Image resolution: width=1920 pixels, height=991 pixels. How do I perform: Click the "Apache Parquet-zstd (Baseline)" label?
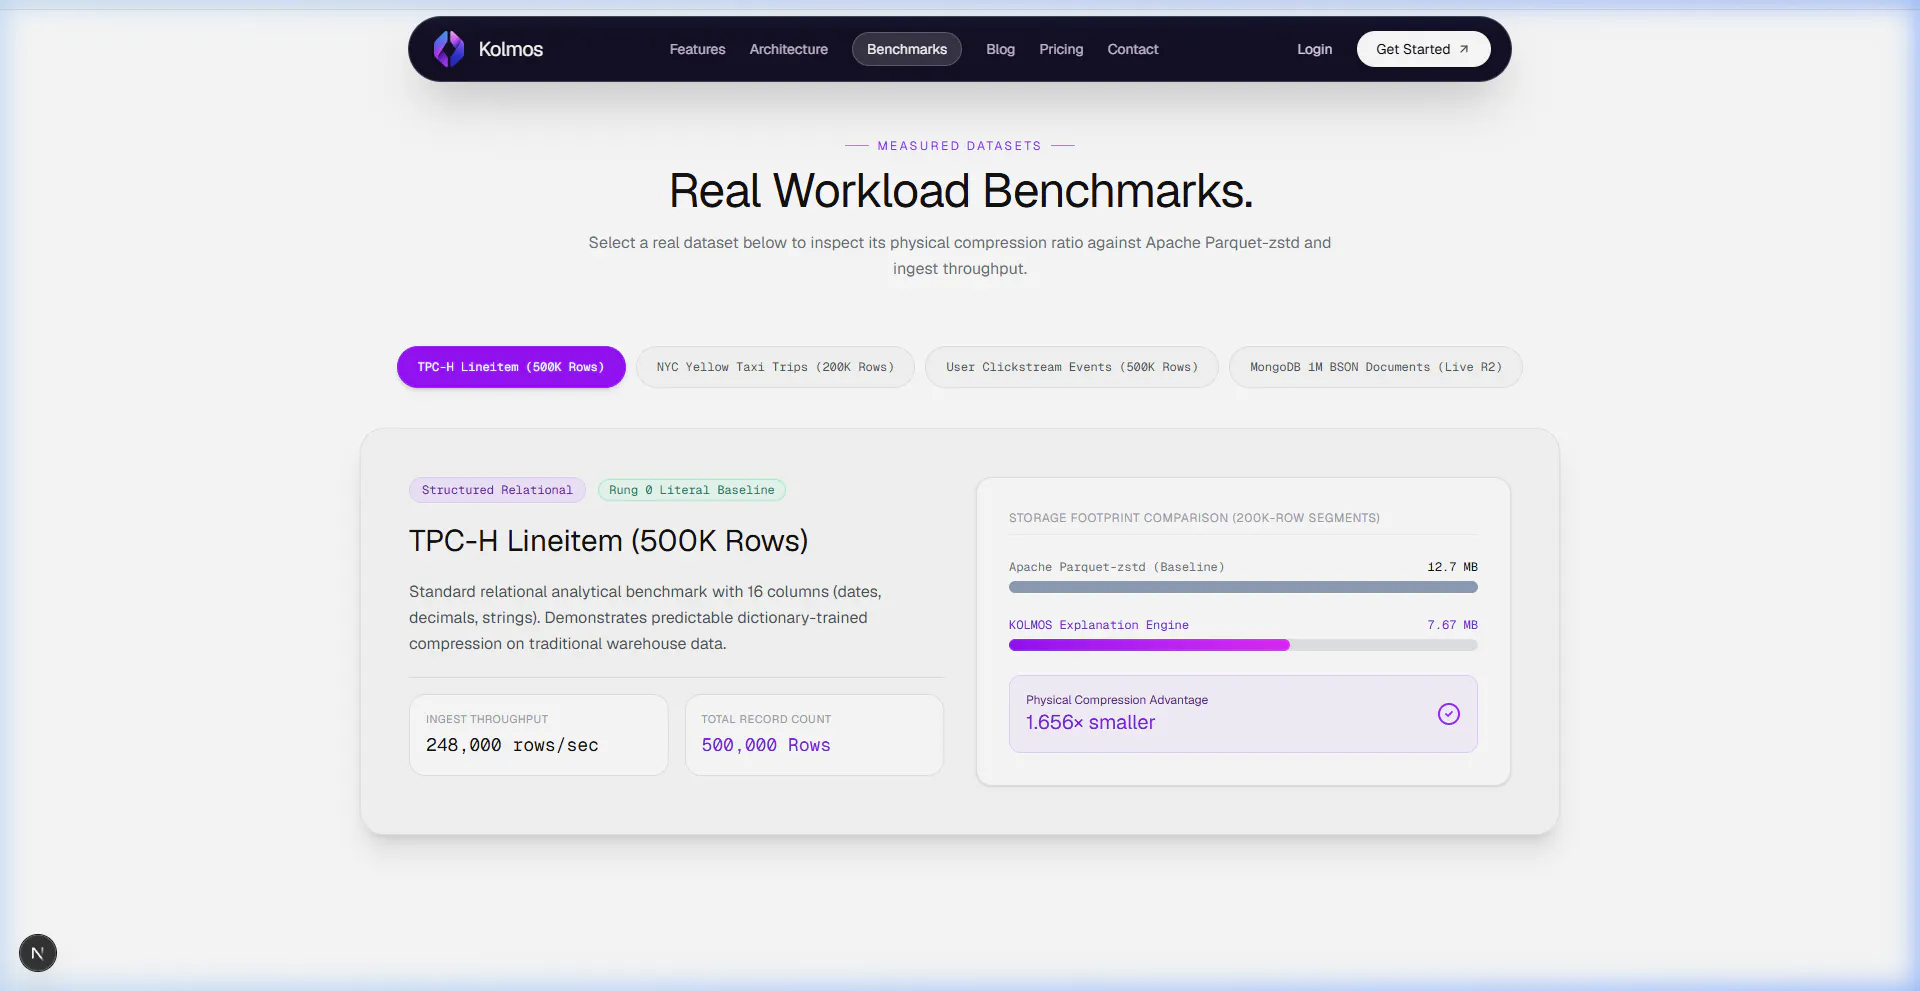1116,567
